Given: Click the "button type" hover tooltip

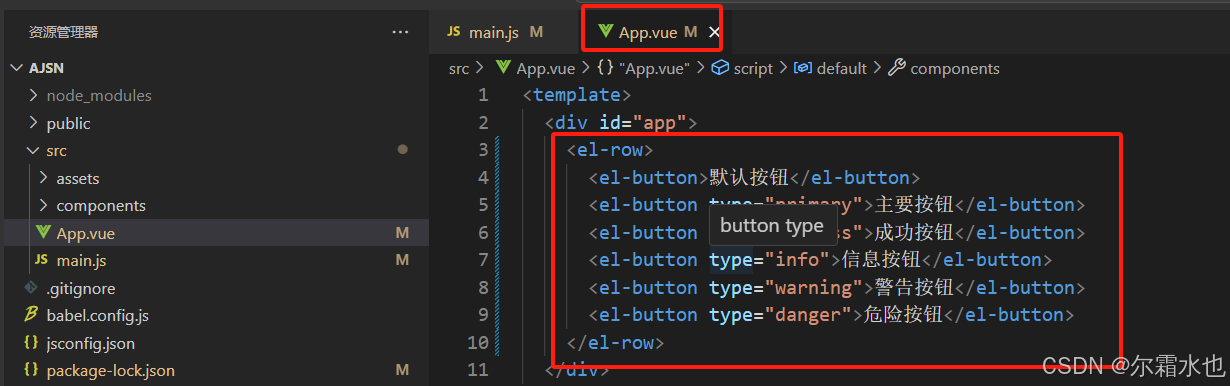Looking at the screenshot, I should (x=772, y=225).
